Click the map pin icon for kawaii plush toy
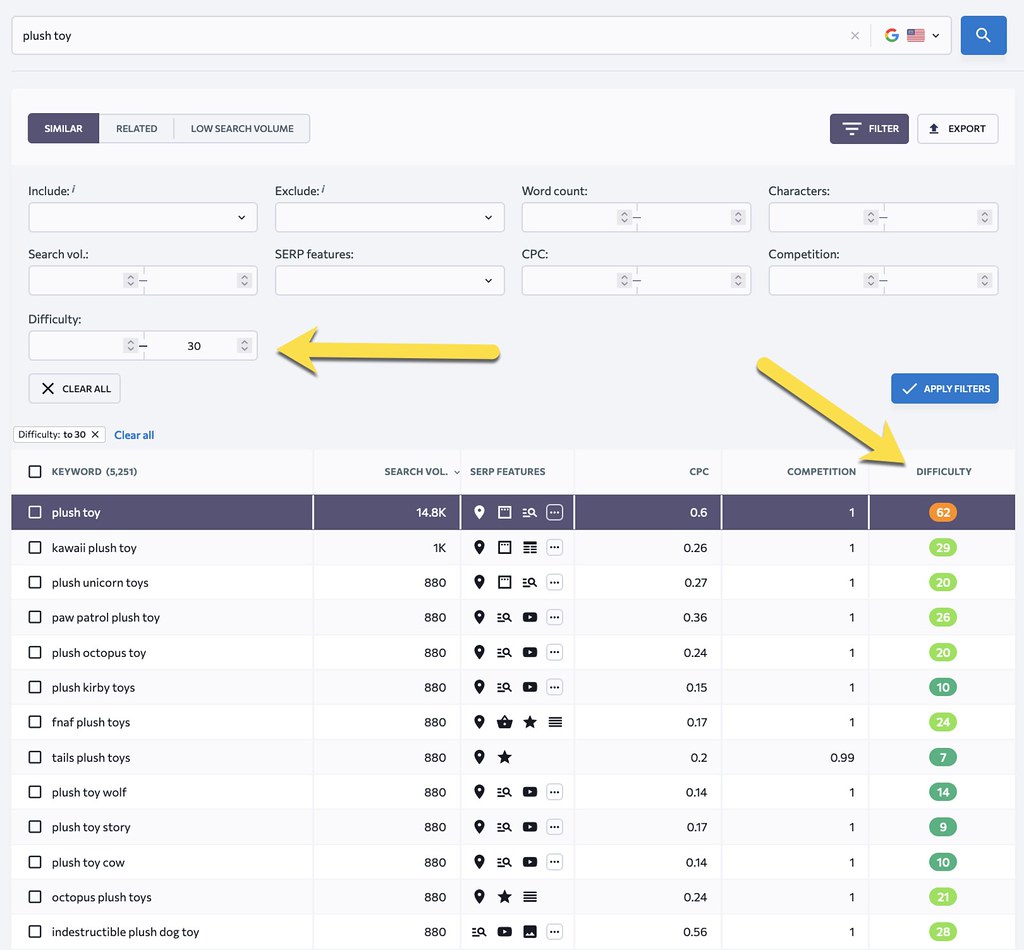 coord(479,548)
